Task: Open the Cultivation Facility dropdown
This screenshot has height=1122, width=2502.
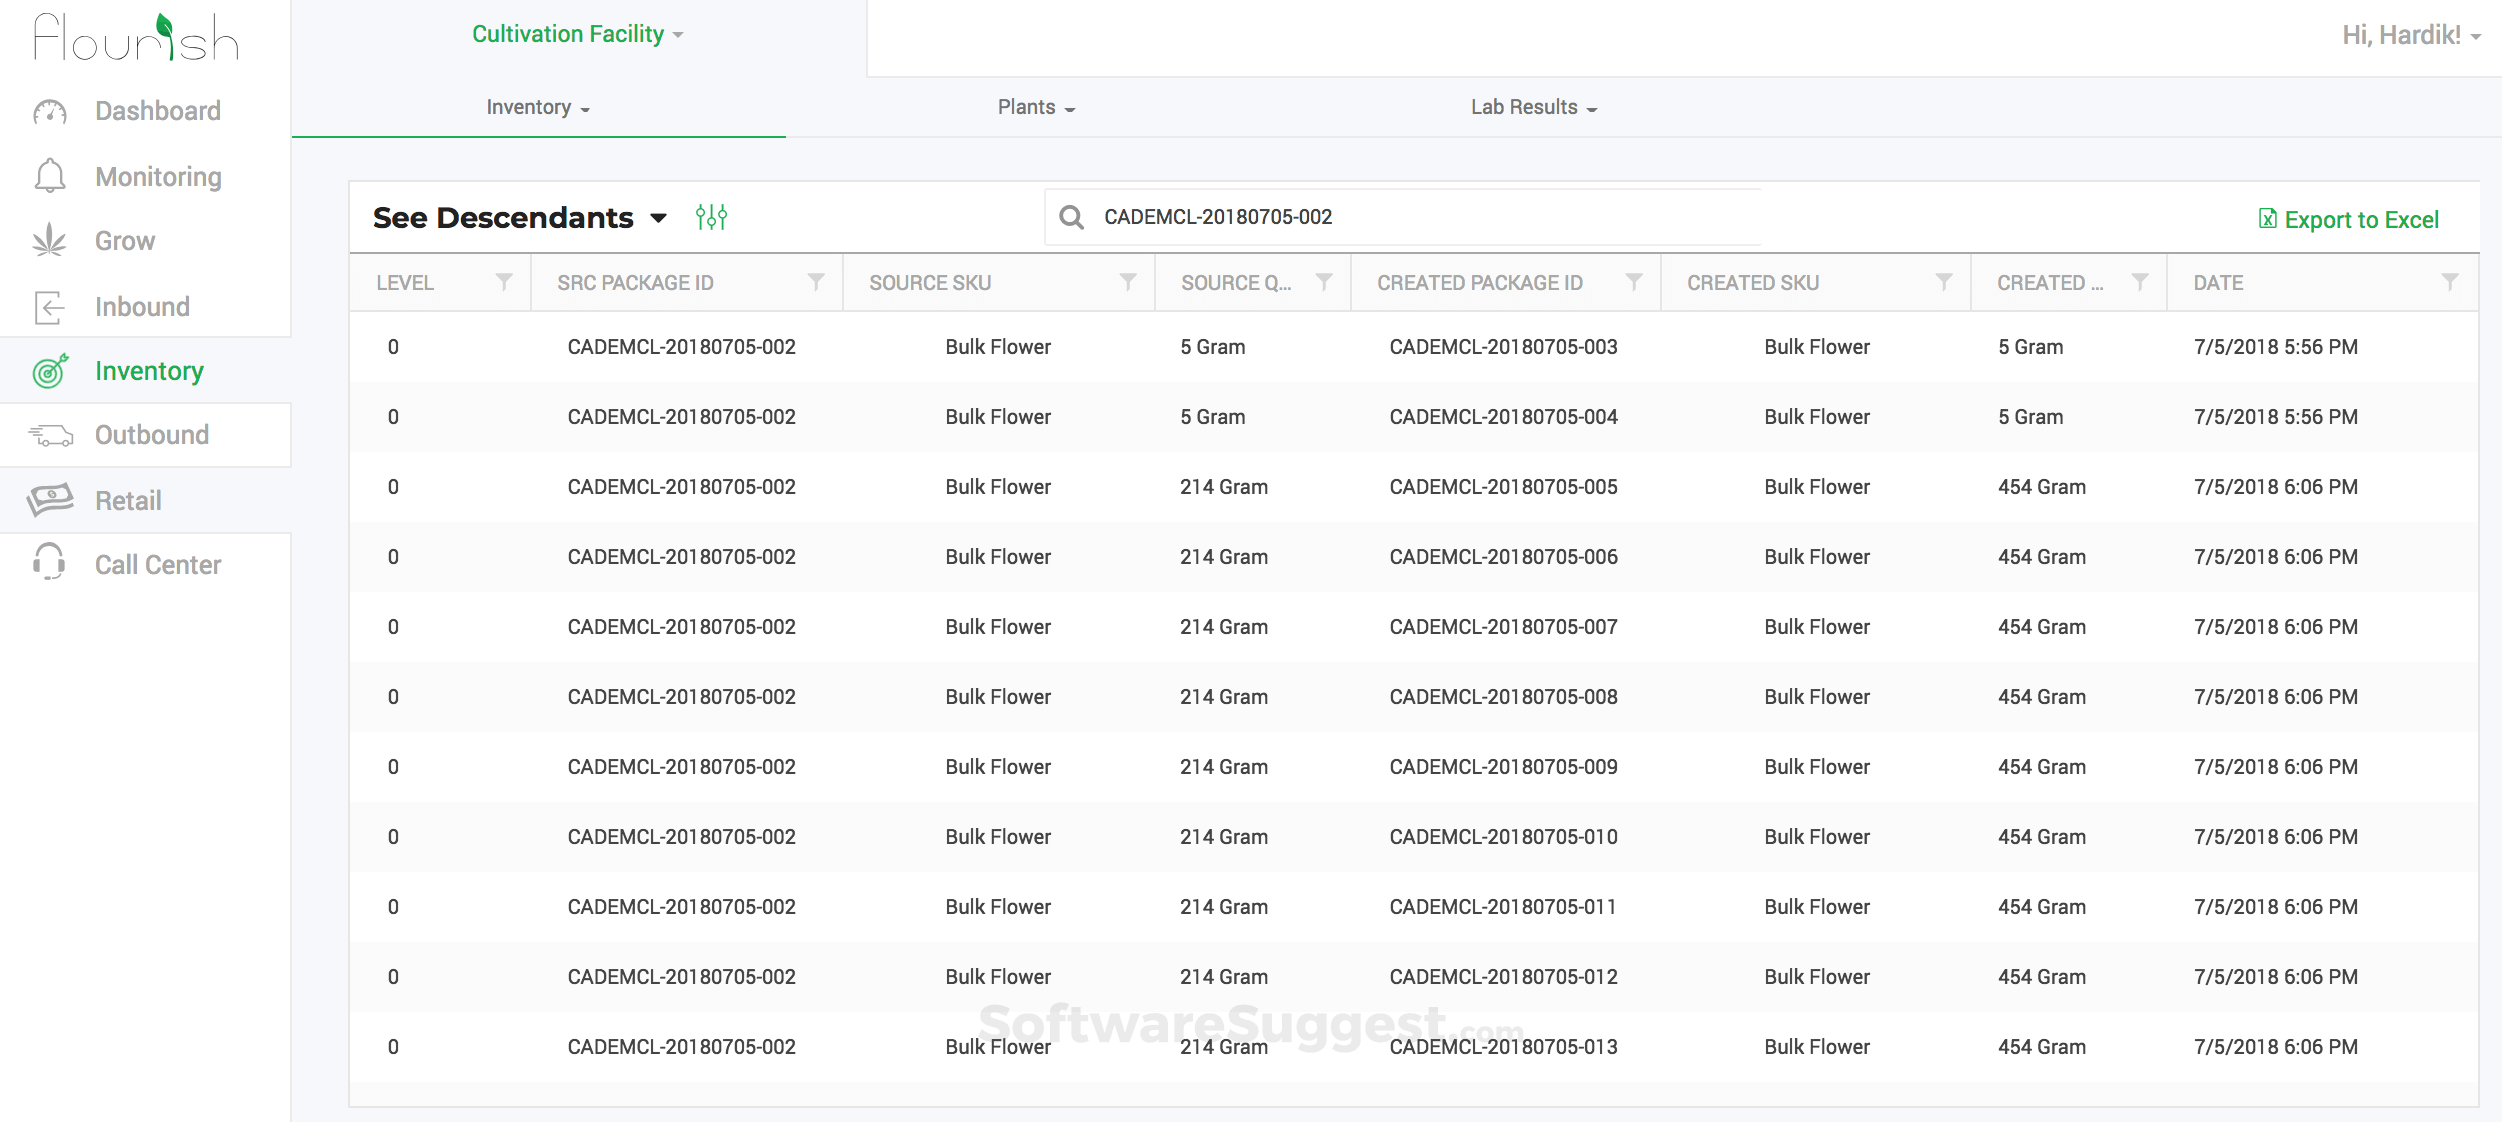Action: click(x=577, y=34)
